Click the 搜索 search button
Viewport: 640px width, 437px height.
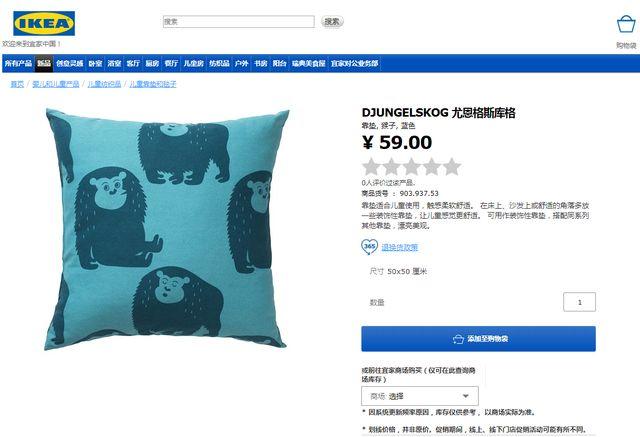(x=332, y=21)
